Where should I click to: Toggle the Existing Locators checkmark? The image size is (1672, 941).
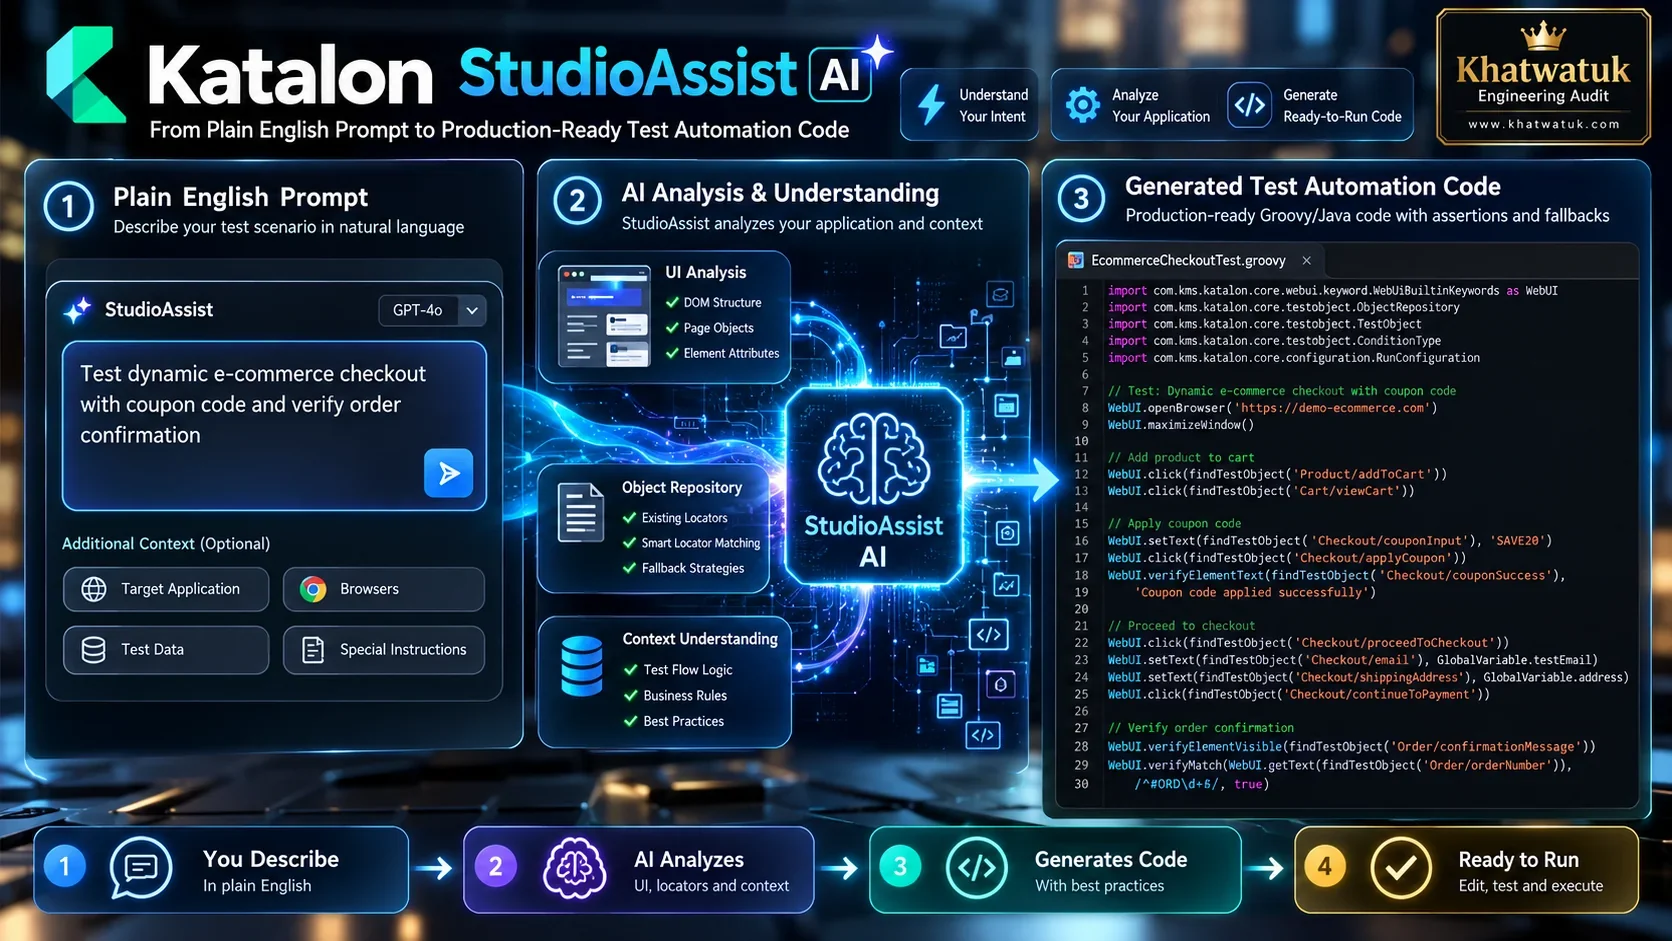tap(629, 518)
